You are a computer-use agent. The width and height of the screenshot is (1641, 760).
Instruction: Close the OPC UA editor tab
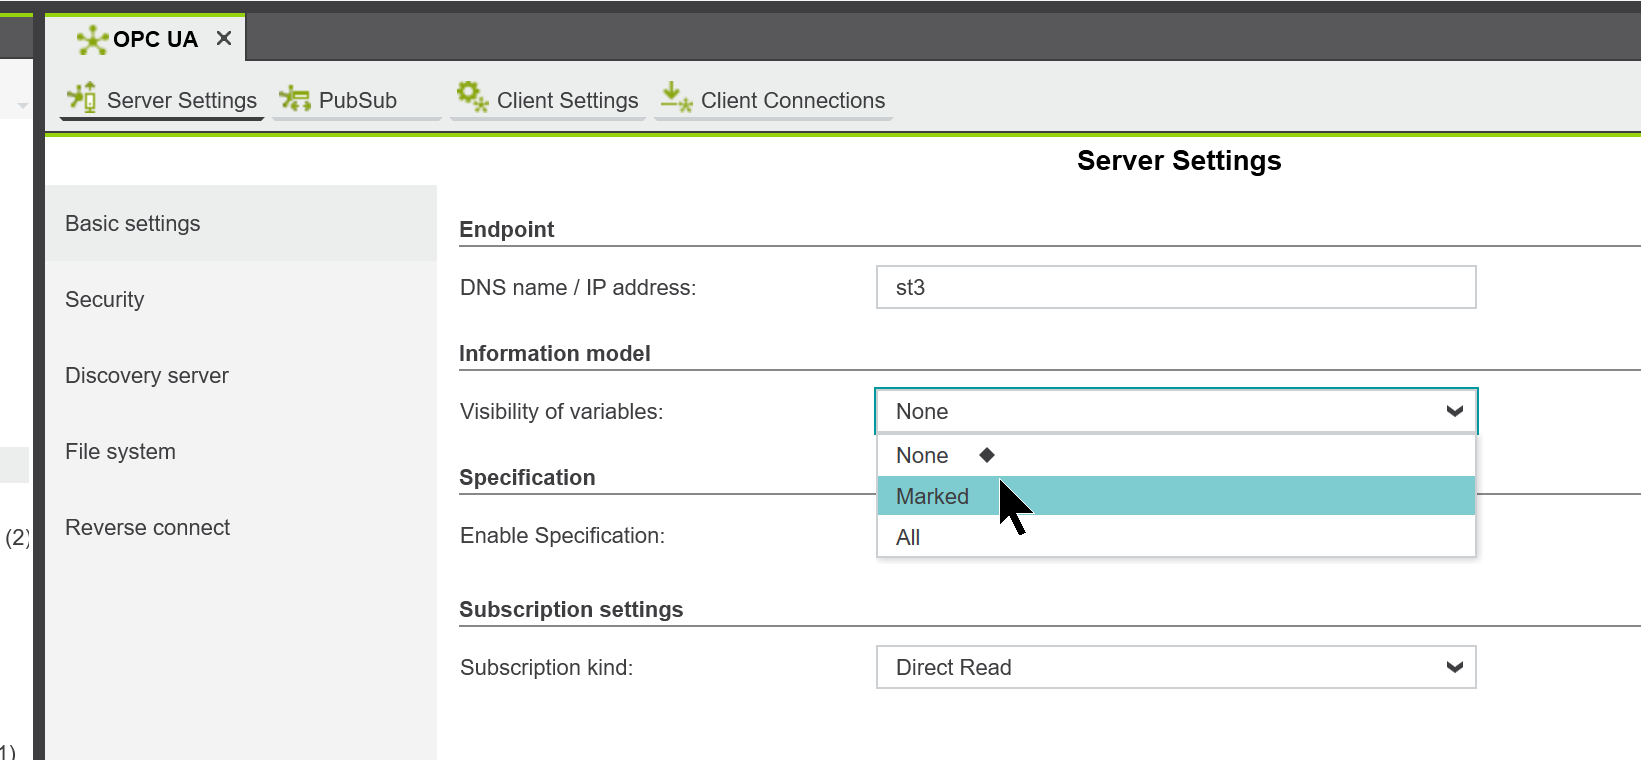point(224,39)
